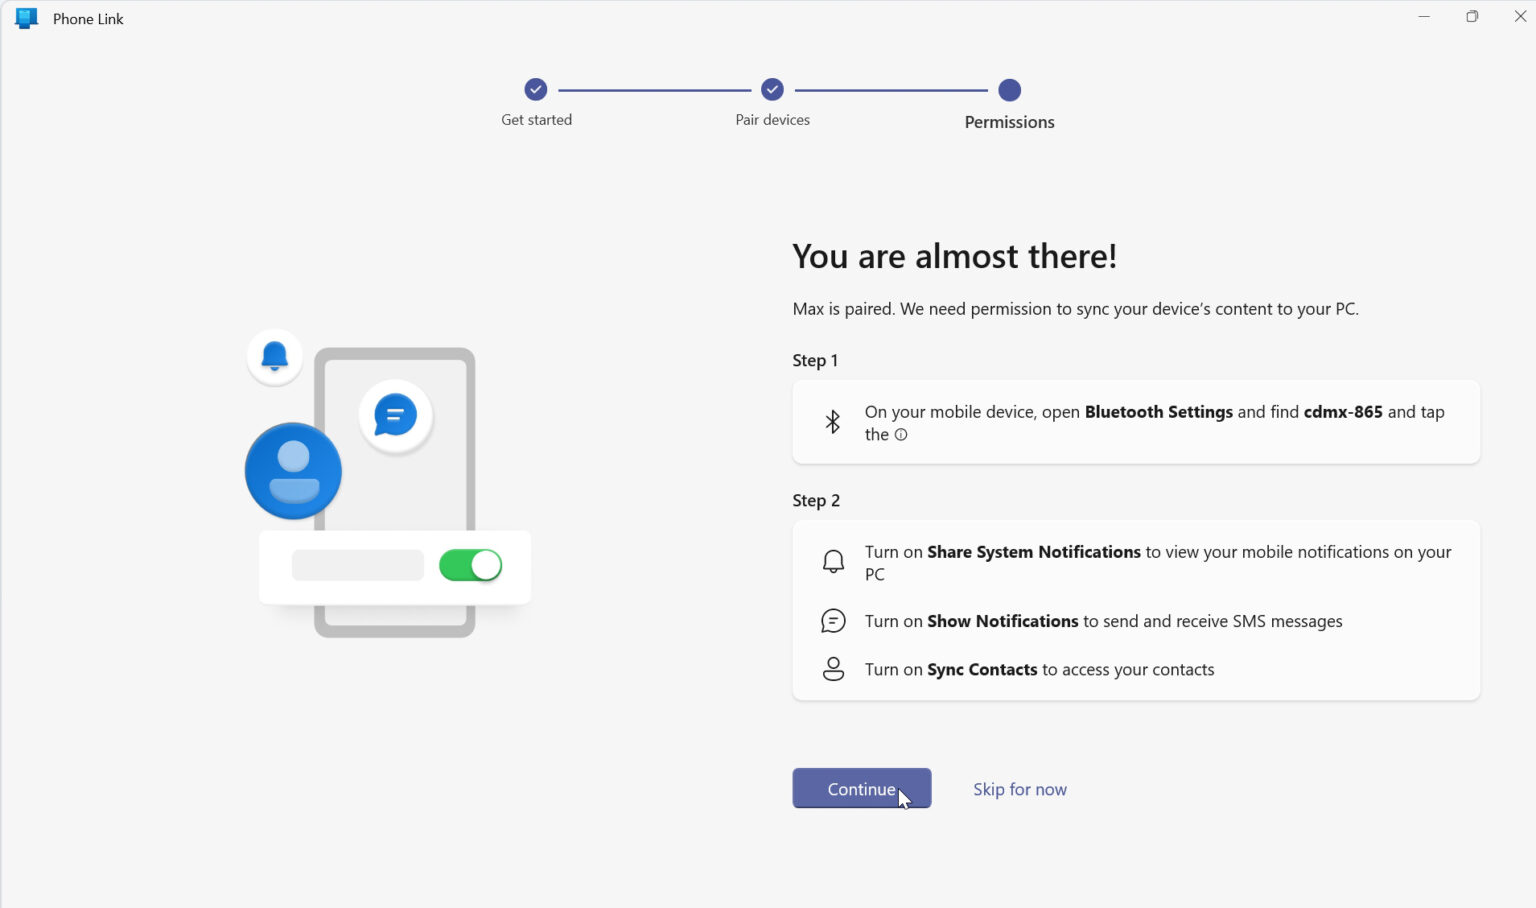Click the bell icon beside Share System Notifications
The width and height of the screenshot is (1536, 908).
click(833, 562)
